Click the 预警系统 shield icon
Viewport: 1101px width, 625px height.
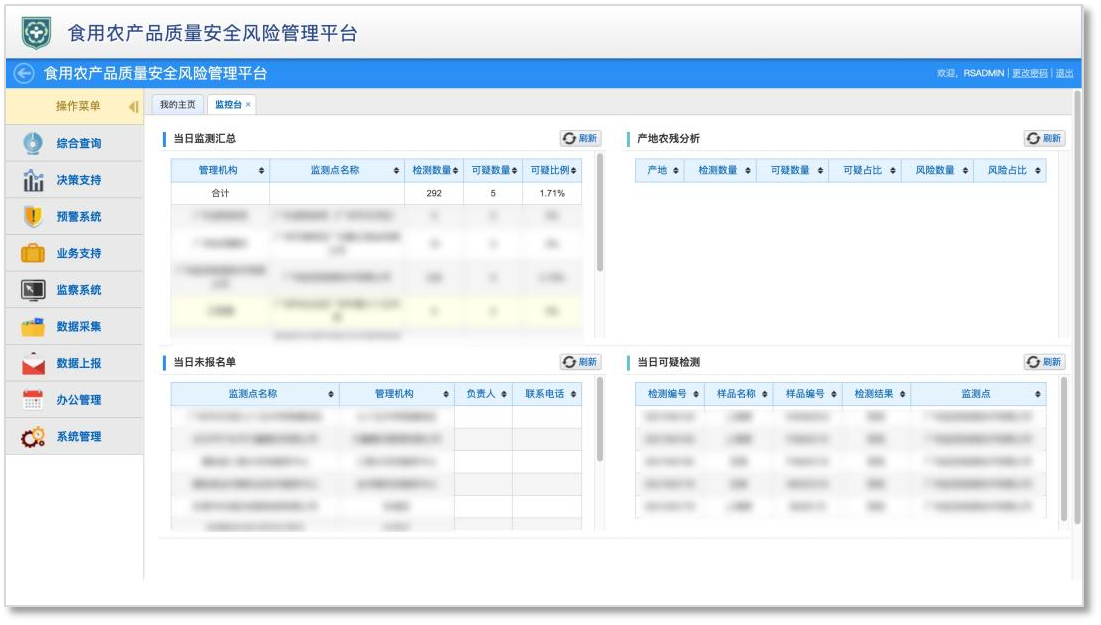pyautogui.click(x=33, y=216)
